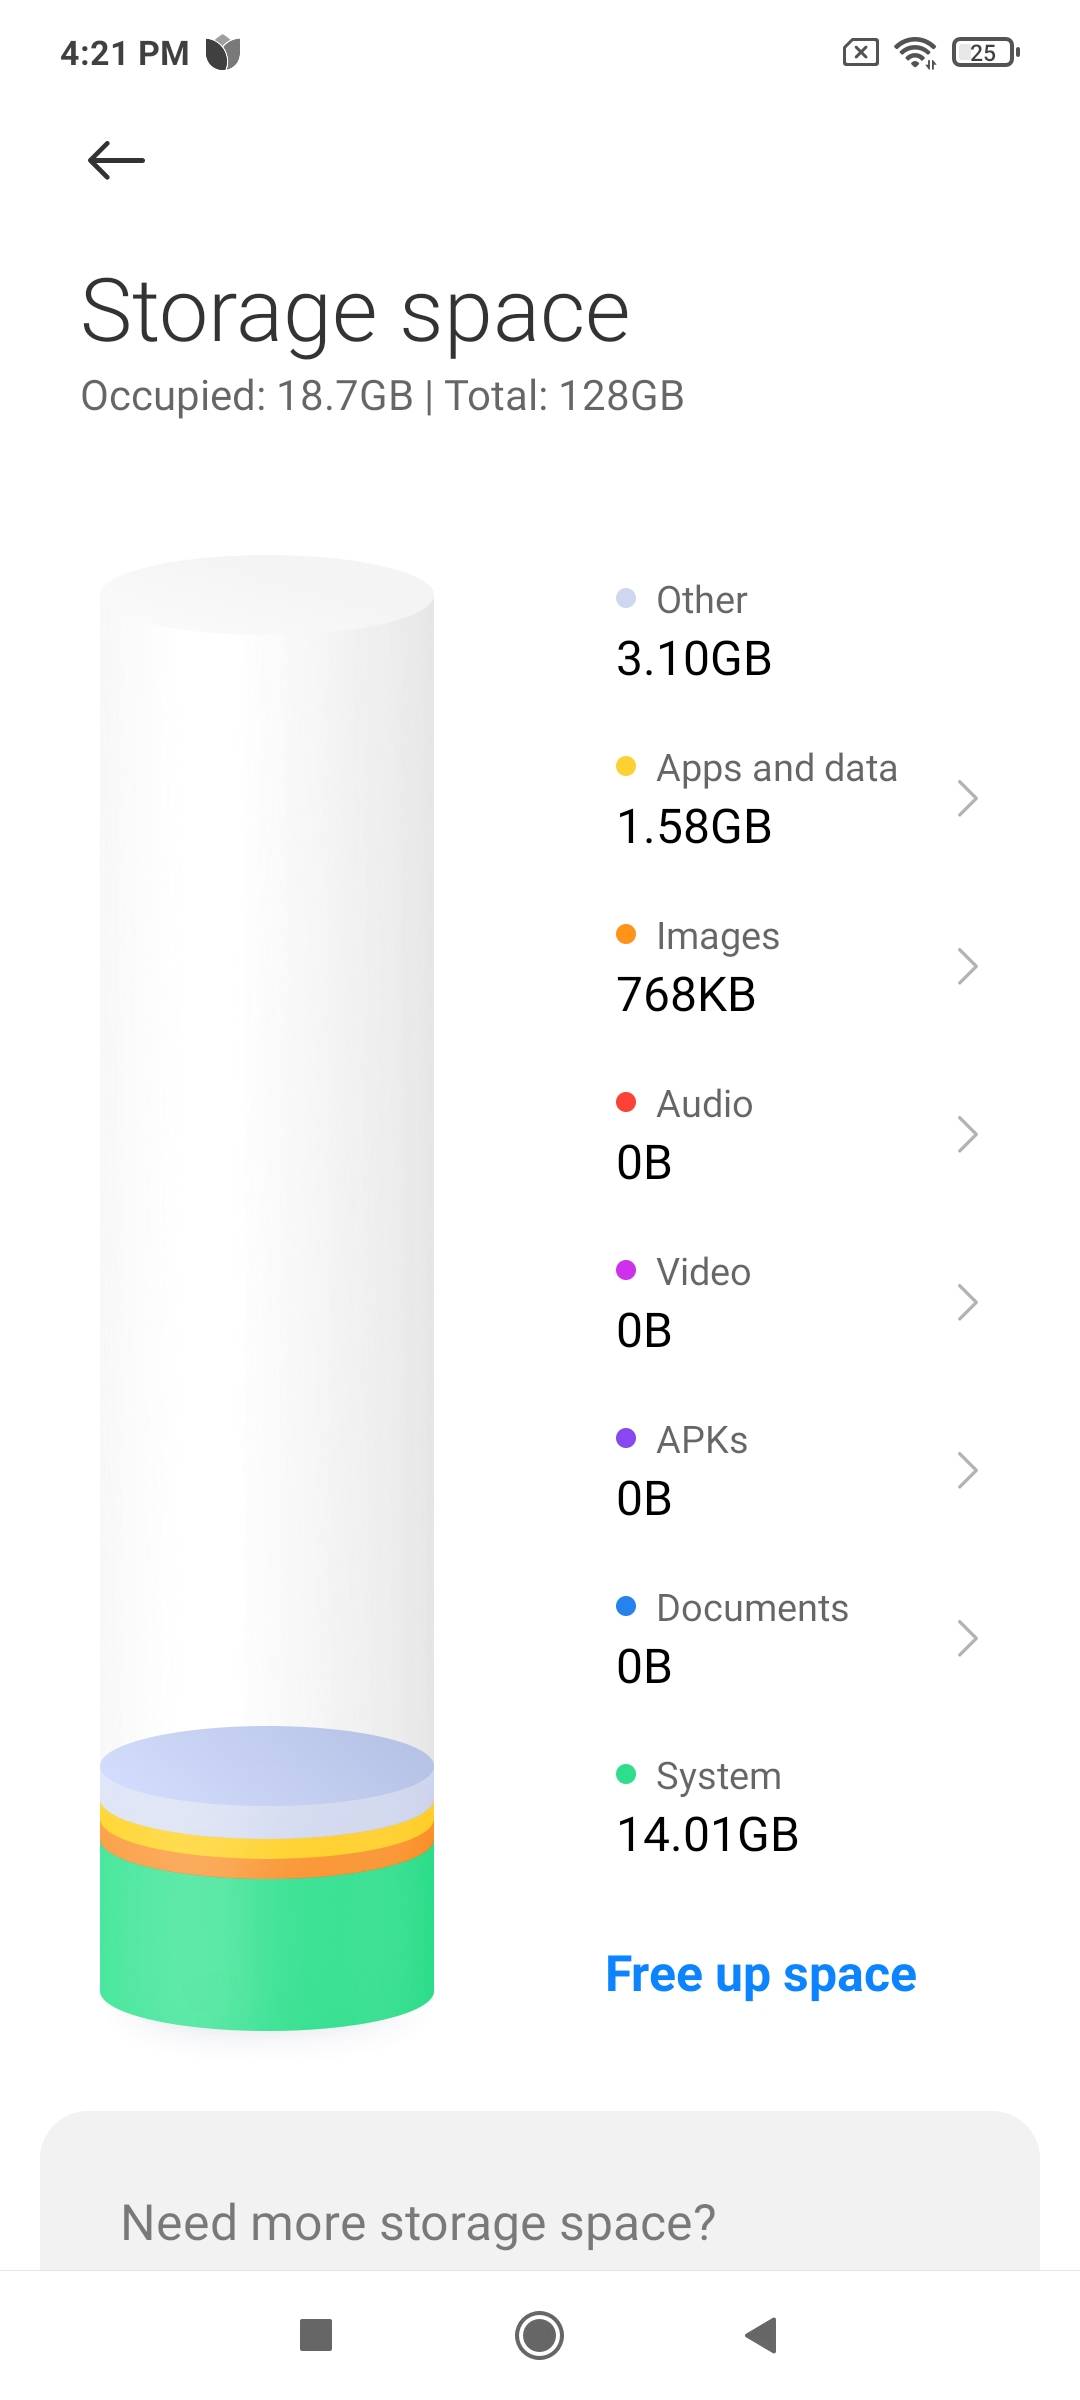Viewport: 1080px width, 2400px height.
Task: Expand the Audio storage chevron
Action: [966, 1134]
